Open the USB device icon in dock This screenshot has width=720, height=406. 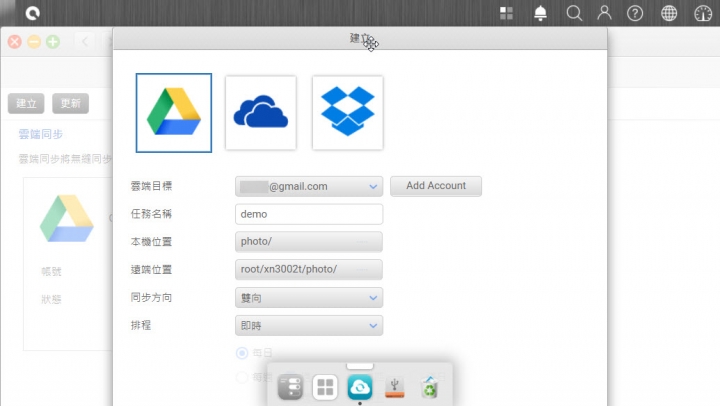click(394, 388)
